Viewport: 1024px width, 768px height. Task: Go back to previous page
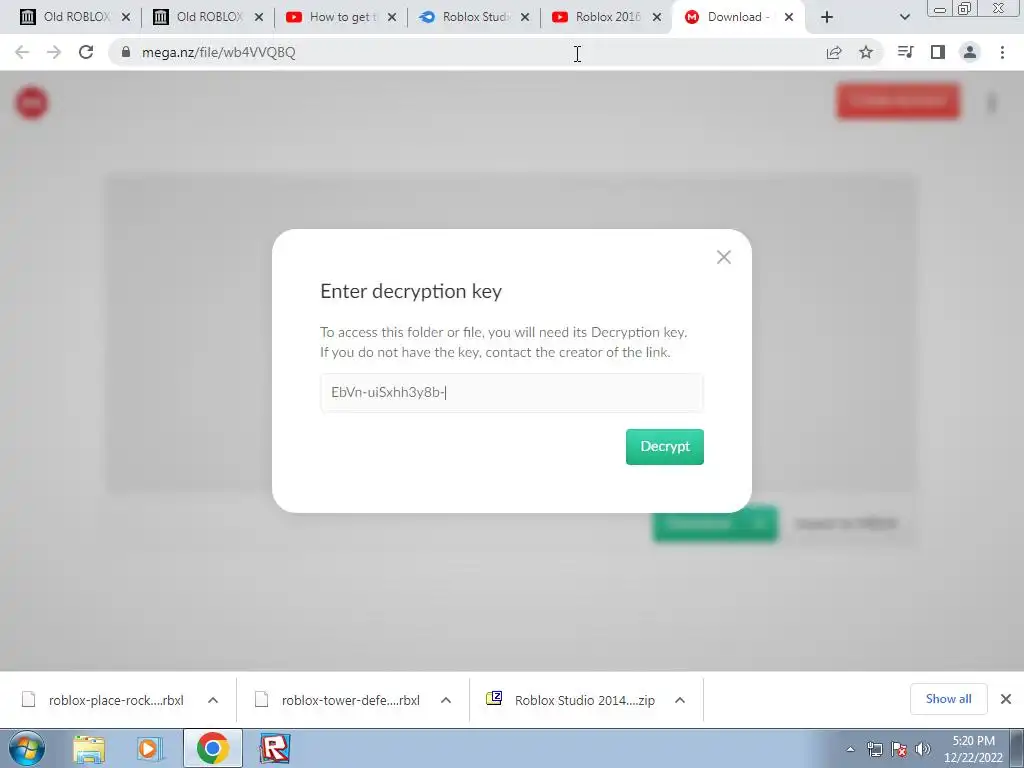point(22,52)
